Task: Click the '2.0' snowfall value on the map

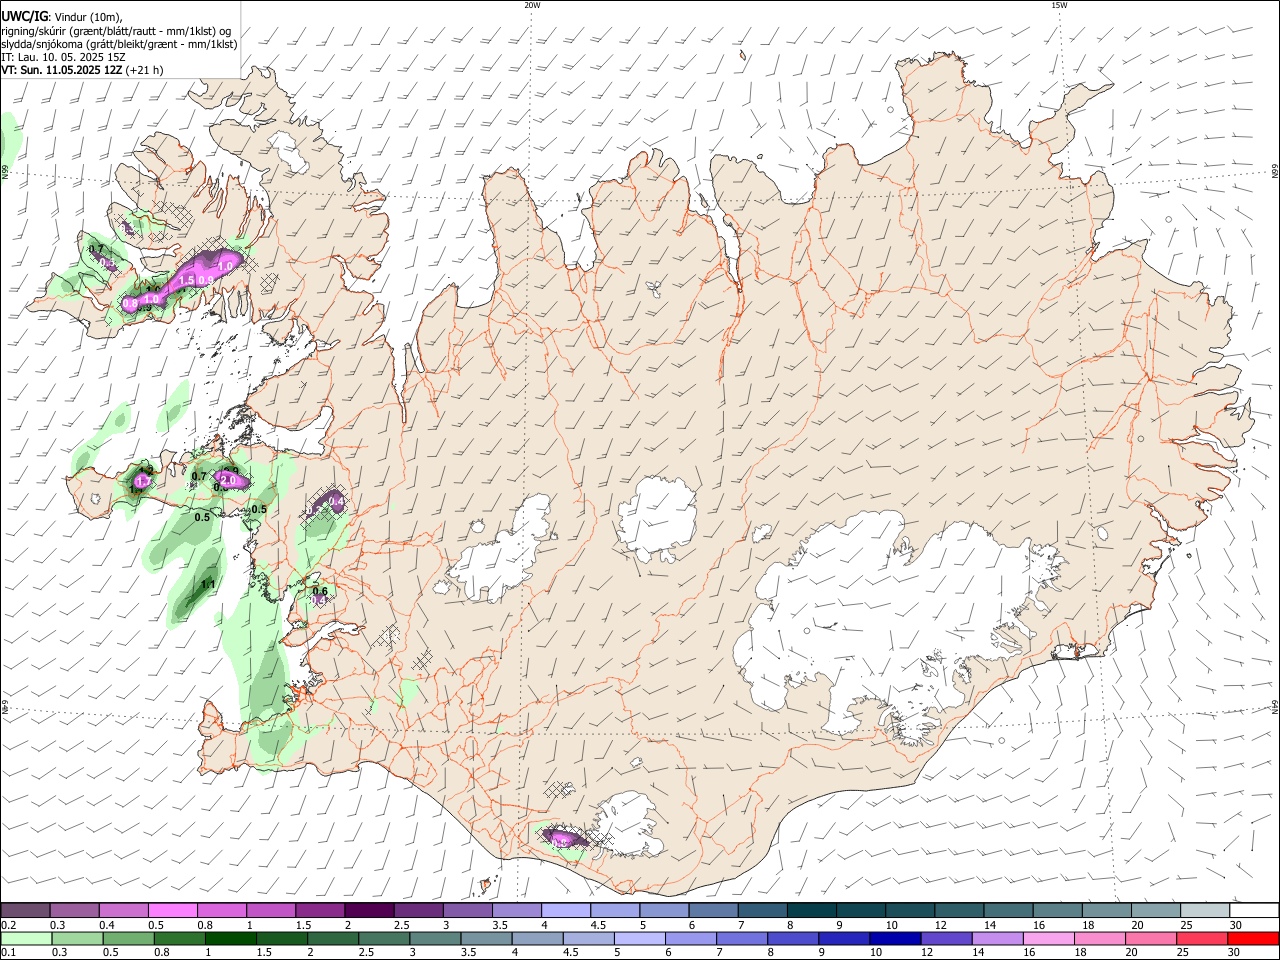Action: point(227,481)
